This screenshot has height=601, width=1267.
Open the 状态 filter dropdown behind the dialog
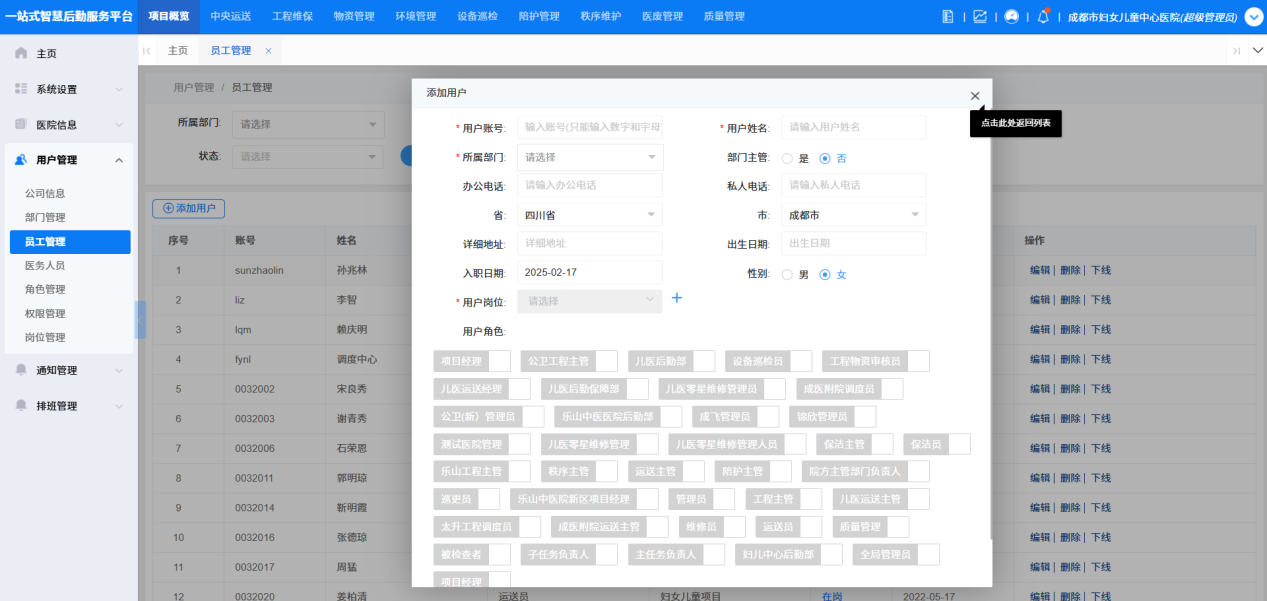(x=308, y=156)
